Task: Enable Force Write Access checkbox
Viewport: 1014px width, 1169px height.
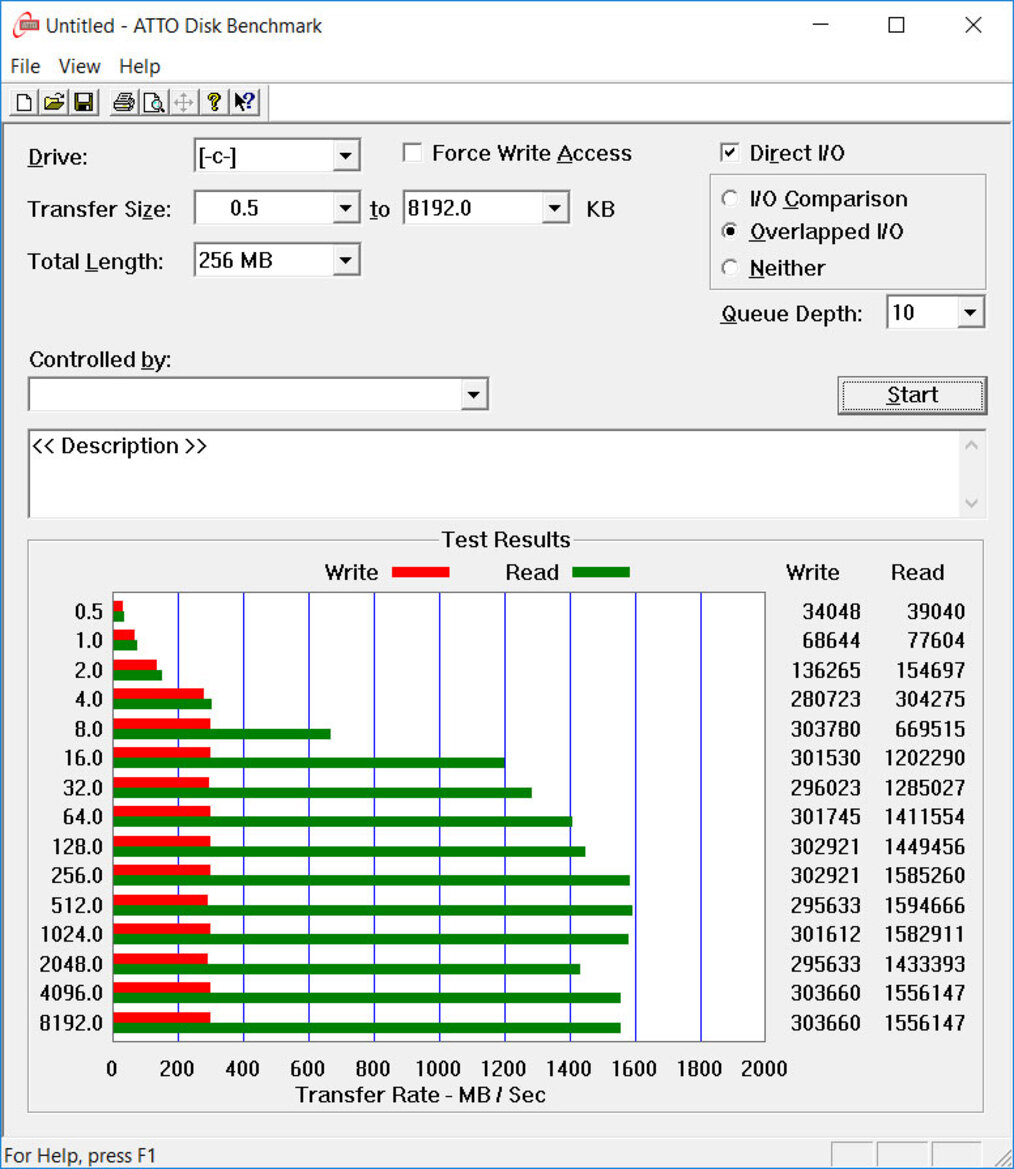Action: point(412,153)
